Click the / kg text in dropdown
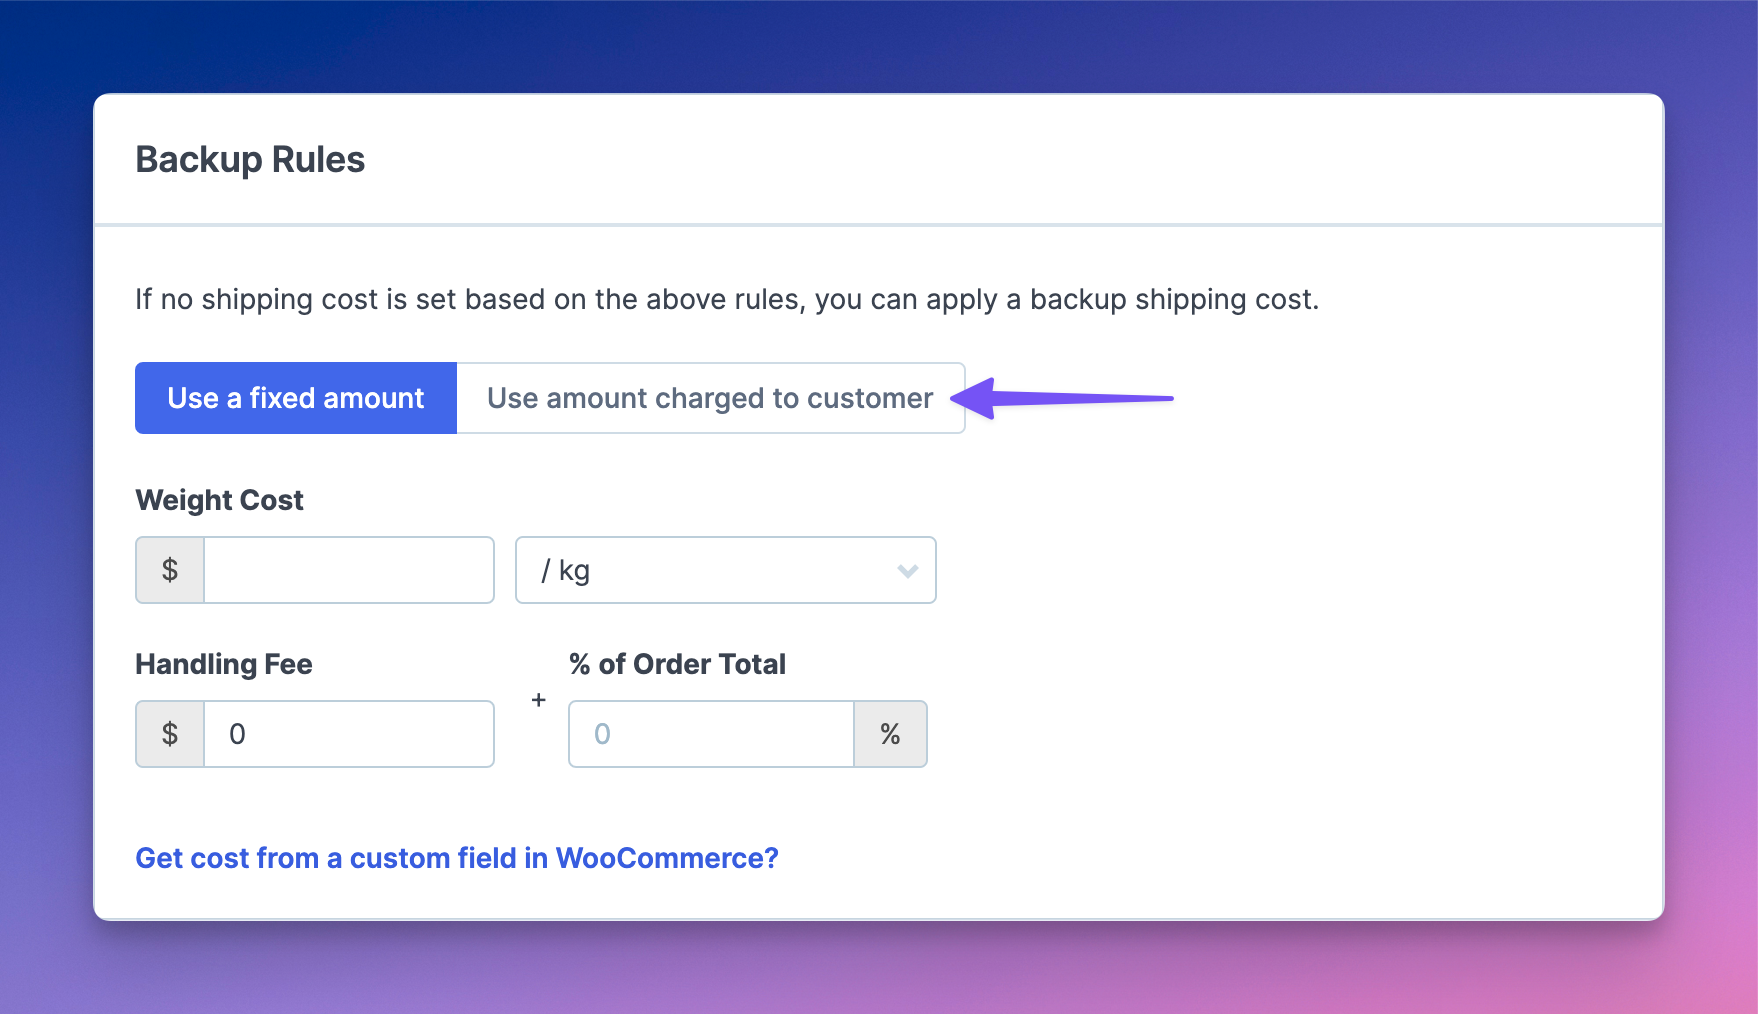The height and width of the screenshot is (1014, 1758). point(565,571)
